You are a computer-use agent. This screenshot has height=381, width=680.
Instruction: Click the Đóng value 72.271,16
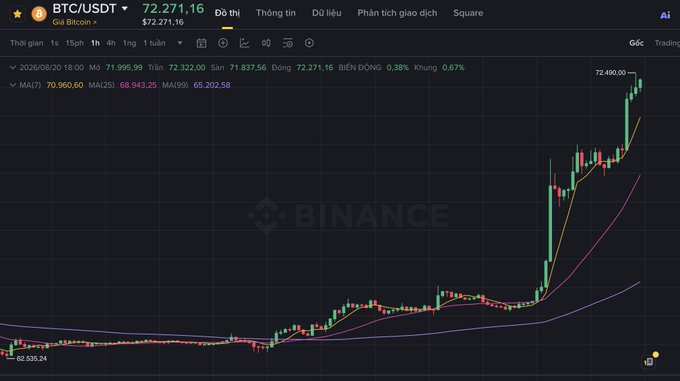(315, 68)
